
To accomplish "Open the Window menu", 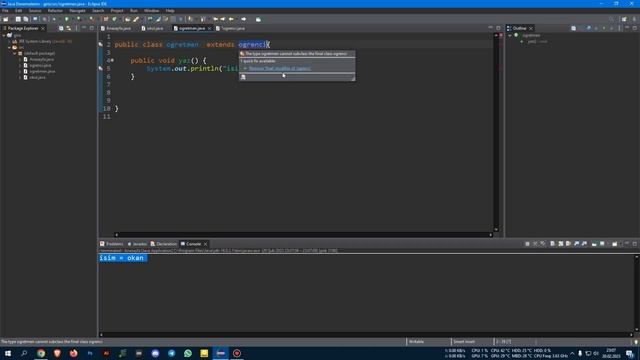I will [151, 11].
